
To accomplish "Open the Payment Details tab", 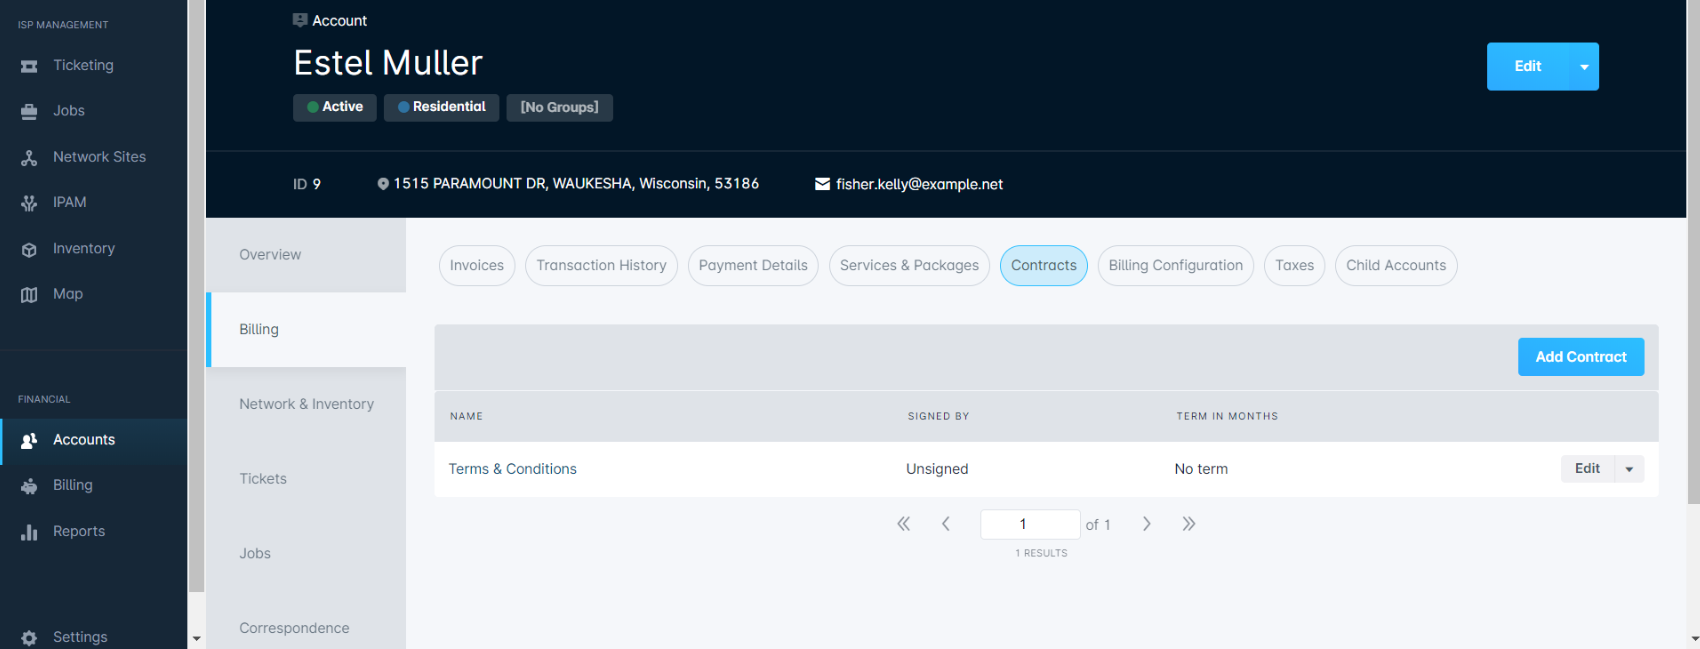I will [753, 266].
